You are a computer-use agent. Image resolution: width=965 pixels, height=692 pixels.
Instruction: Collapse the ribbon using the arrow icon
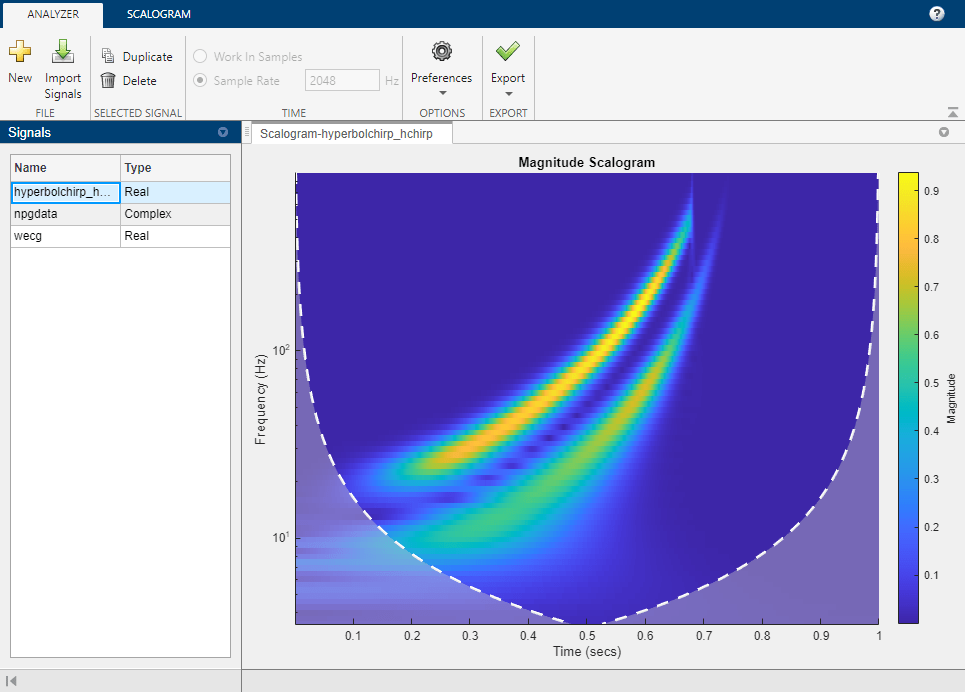pyautogui.click(x=953, y=113)
